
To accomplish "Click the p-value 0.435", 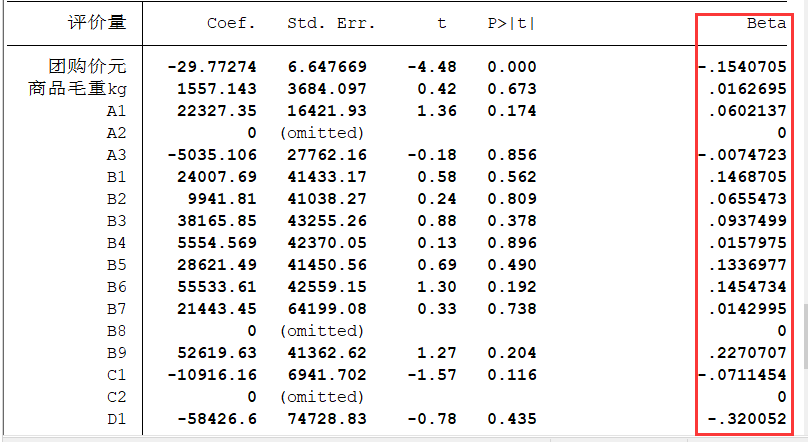I will tap(512, 419).
